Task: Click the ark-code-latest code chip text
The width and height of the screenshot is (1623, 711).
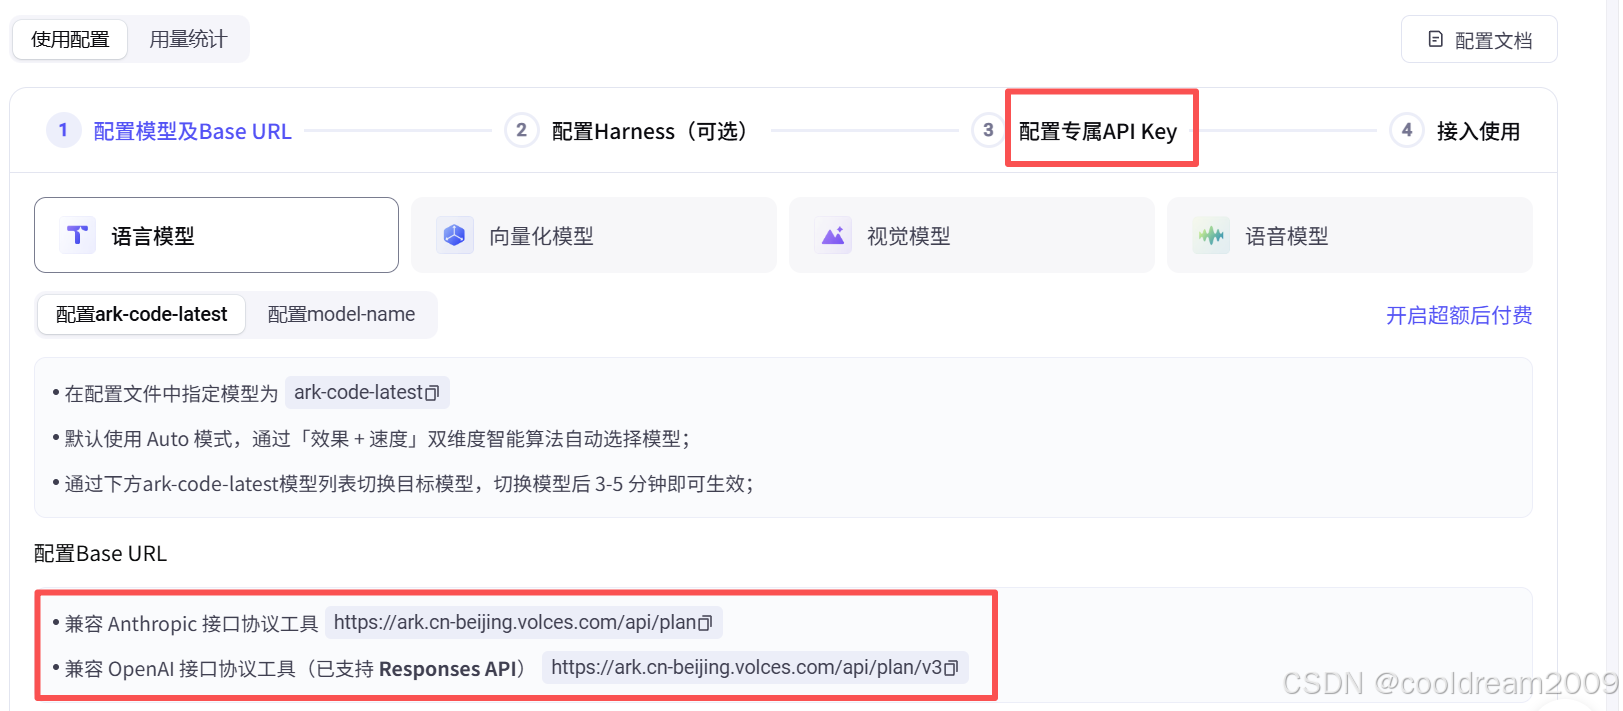Action: click(x=359, y=392)
